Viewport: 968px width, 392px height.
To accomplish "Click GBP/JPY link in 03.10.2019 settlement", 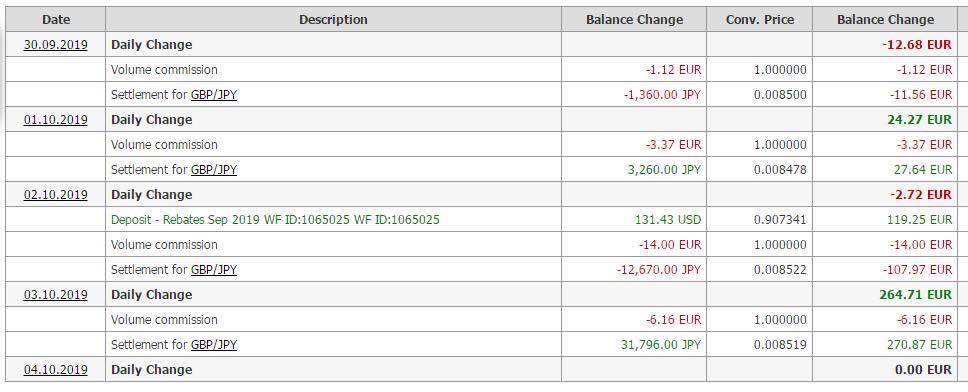I will 214,344.
